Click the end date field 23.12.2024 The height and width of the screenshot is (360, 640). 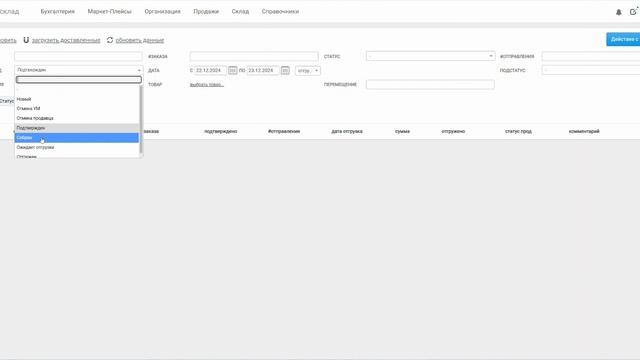coord(263,71)
